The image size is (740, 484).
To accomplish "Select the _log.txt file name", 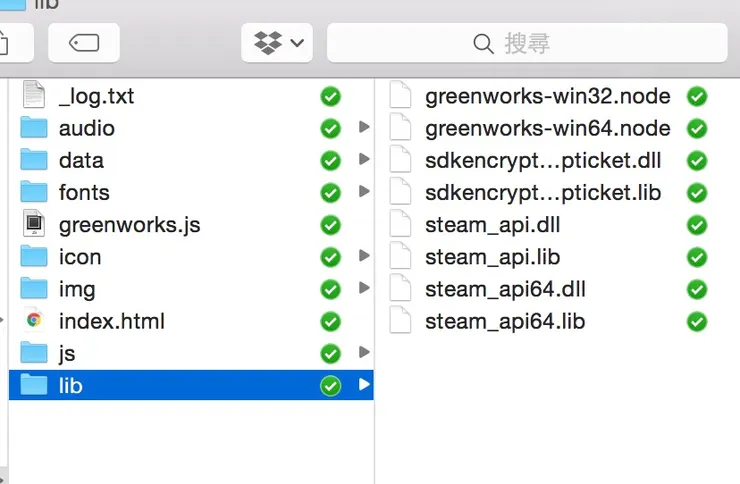I will (x=96, y=97).
